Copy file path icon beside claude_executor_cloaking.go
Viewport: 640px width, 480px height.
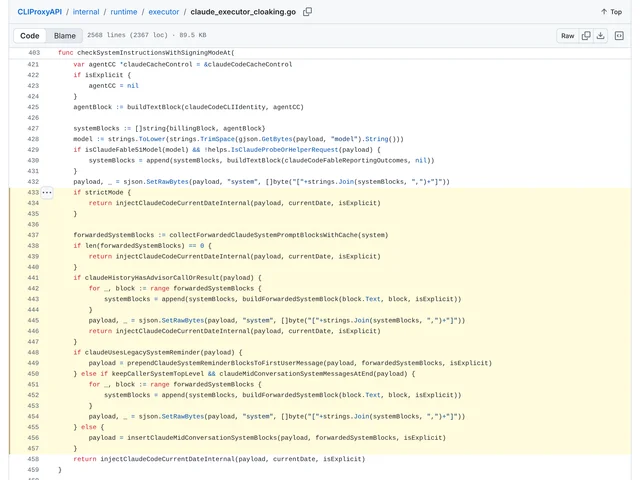point(307,12)
